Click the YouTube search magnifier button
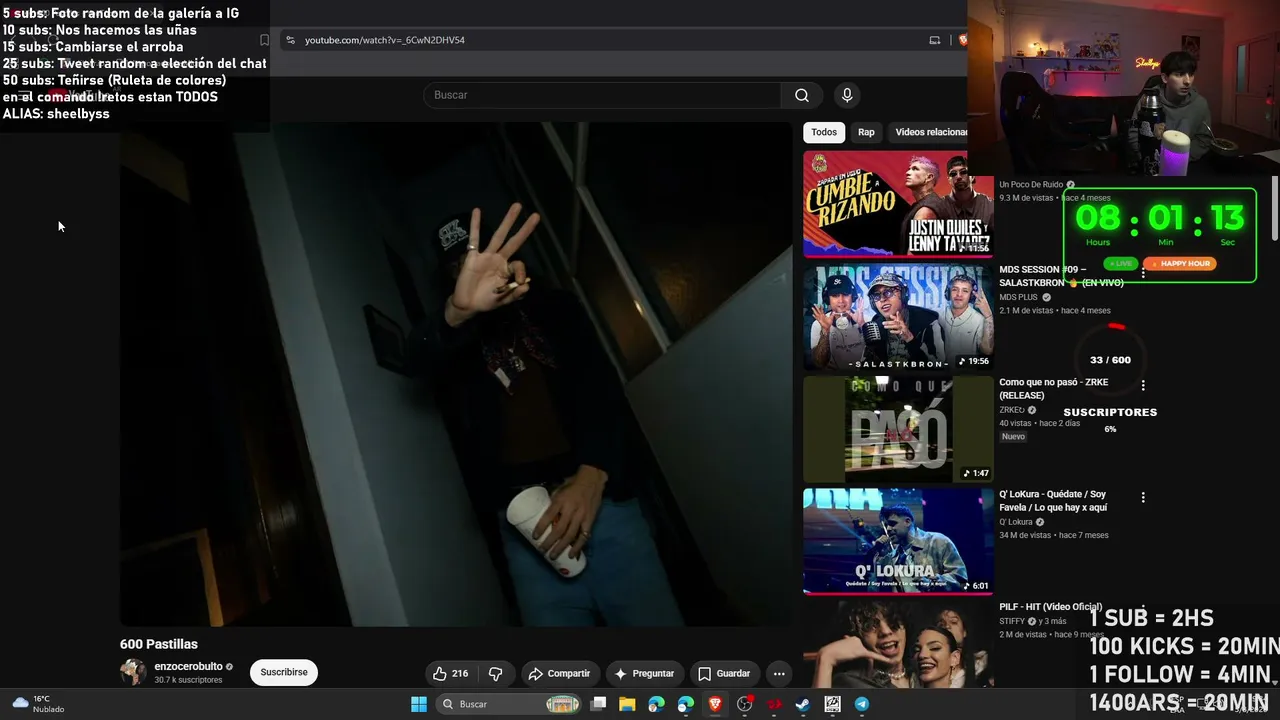 pos(802,95)
